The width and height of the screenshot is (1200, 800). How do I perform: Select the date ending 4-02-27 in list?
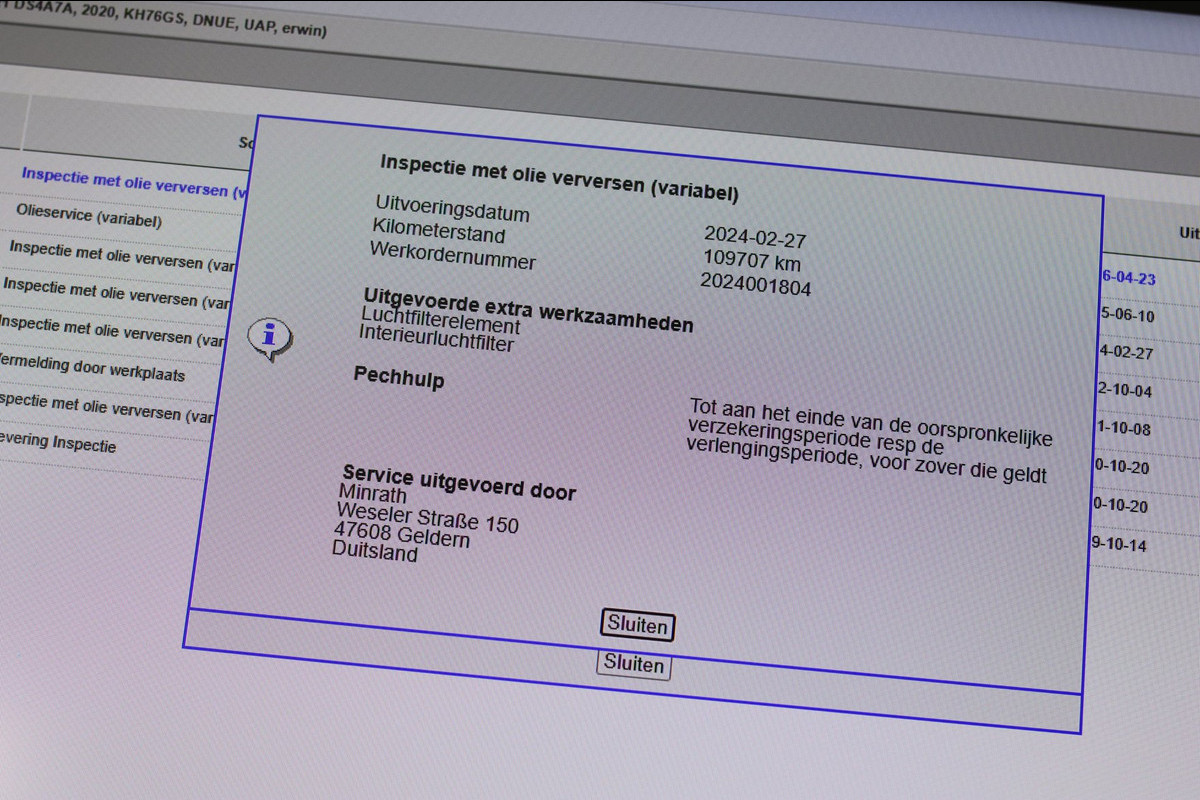(x=1126, y=352)
